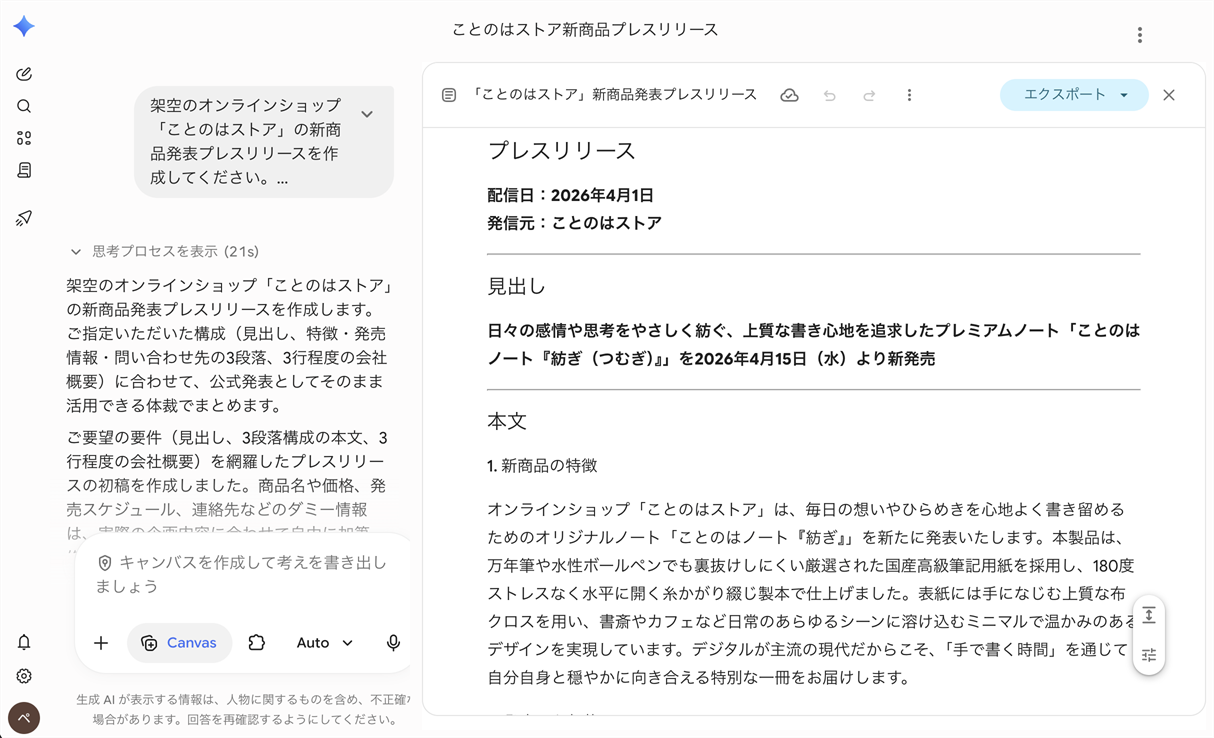The image size is (1214, 738).
Task: Click the 発信元：ことのはストア line
Action: [x=574, y=223]
